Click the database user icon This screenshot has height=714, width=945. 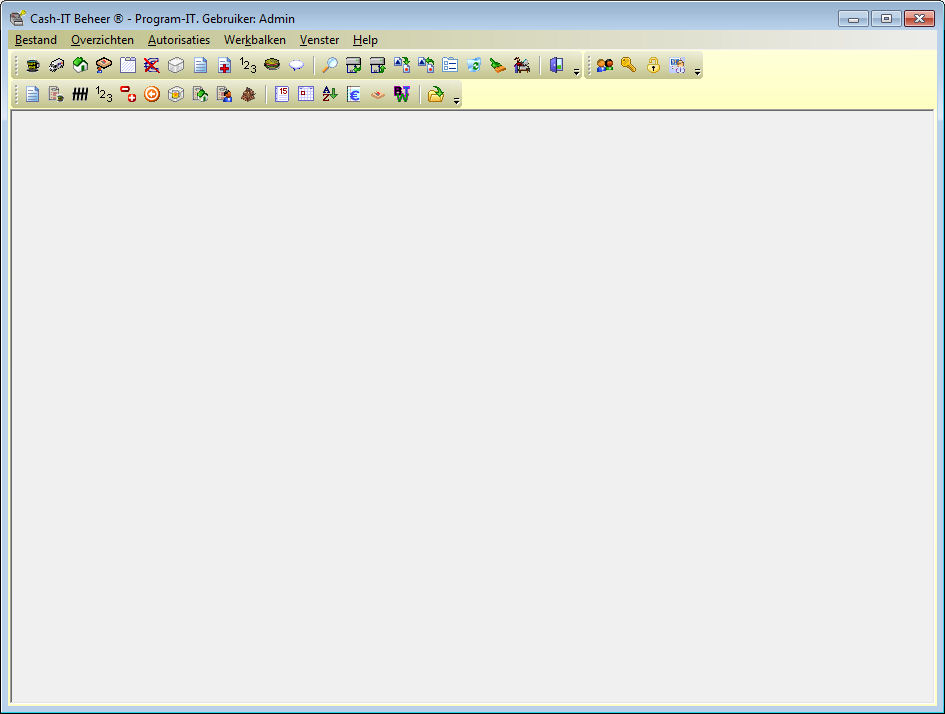click(x=677, y=65)
